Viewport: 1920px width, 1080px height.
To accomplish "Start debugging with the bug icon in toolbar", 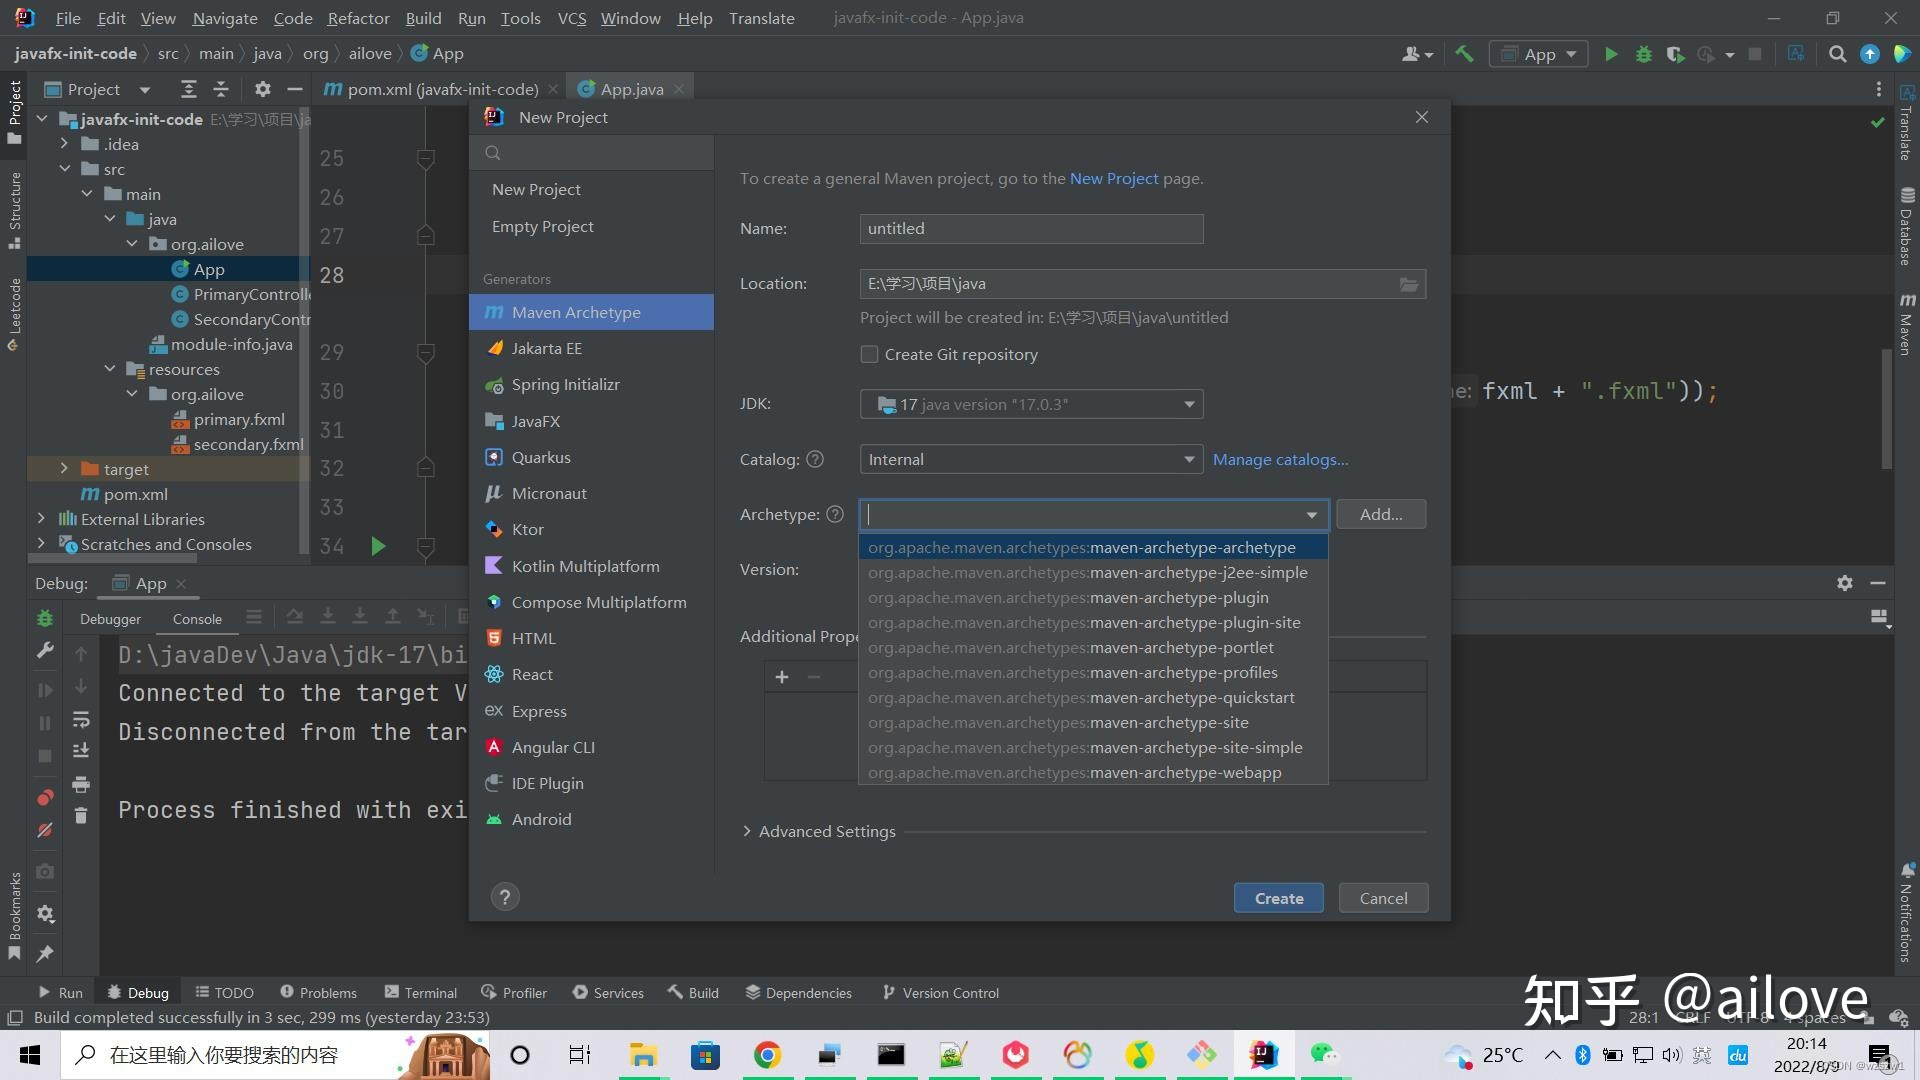I will point(1643,54).
